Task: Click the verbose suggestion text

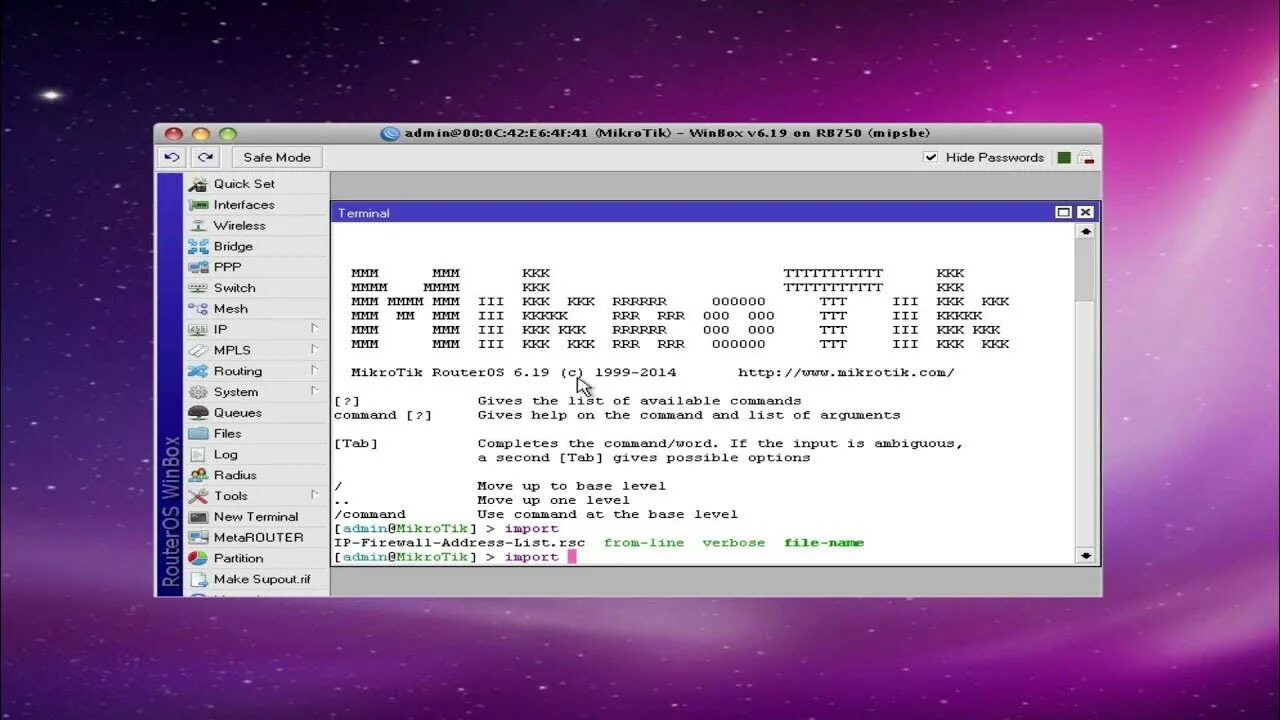Action: 733,543
